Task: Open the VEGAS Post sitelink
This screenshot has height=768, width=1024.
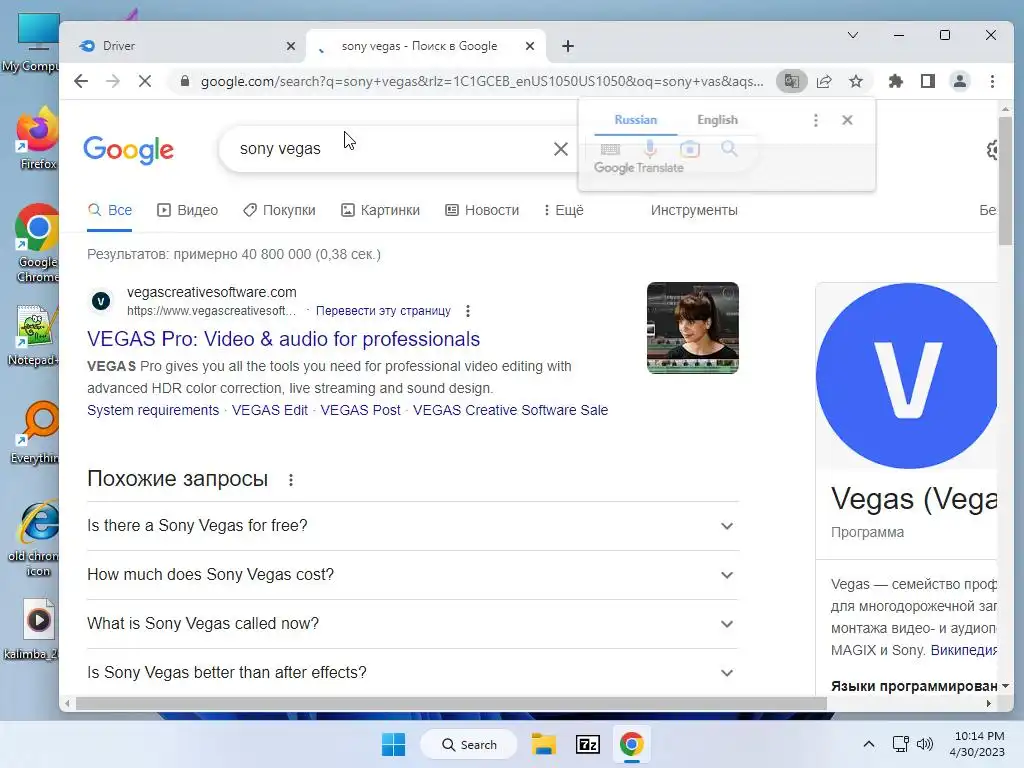Action: point(360,410)
